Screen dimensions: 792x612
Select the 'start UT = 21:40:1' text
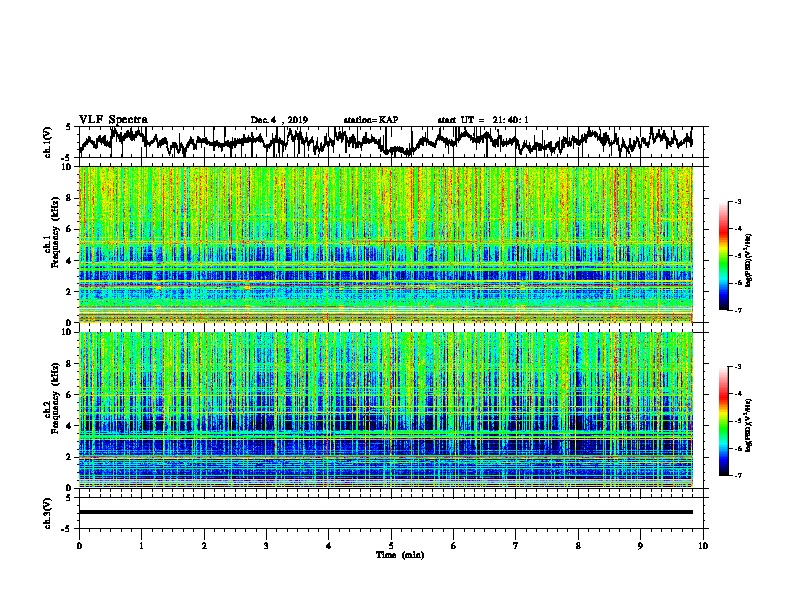coord(483,120)
